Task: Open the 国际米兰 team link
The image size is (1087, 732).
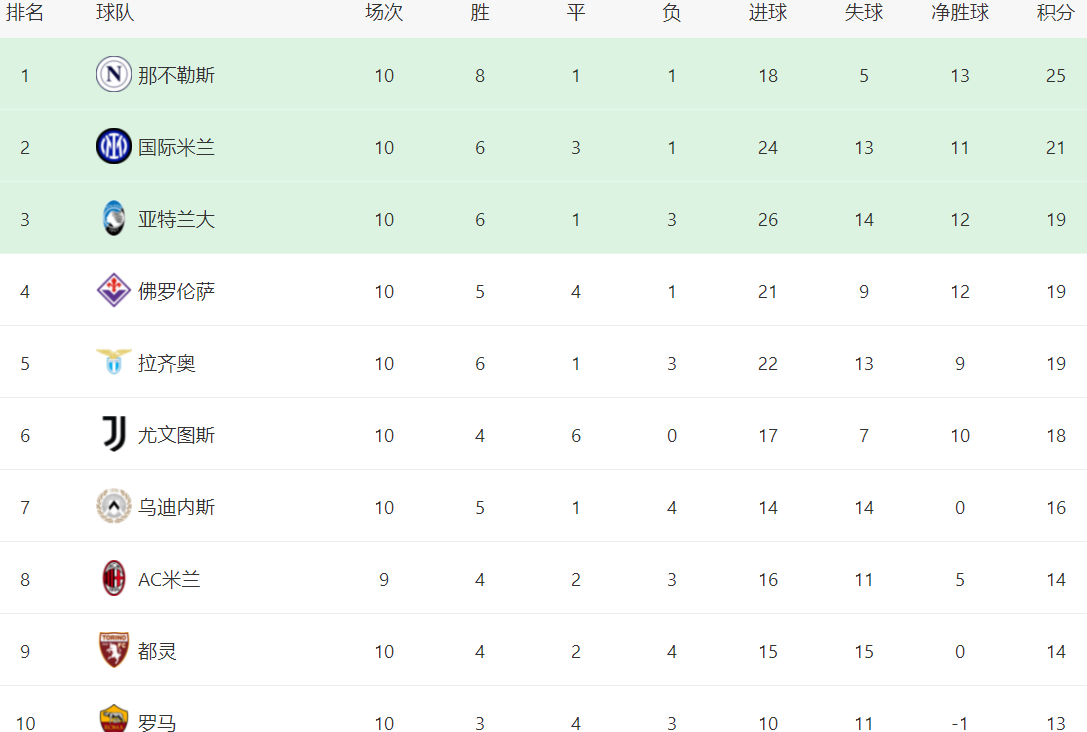Action: pyautogui.click(x=176, y=147)
